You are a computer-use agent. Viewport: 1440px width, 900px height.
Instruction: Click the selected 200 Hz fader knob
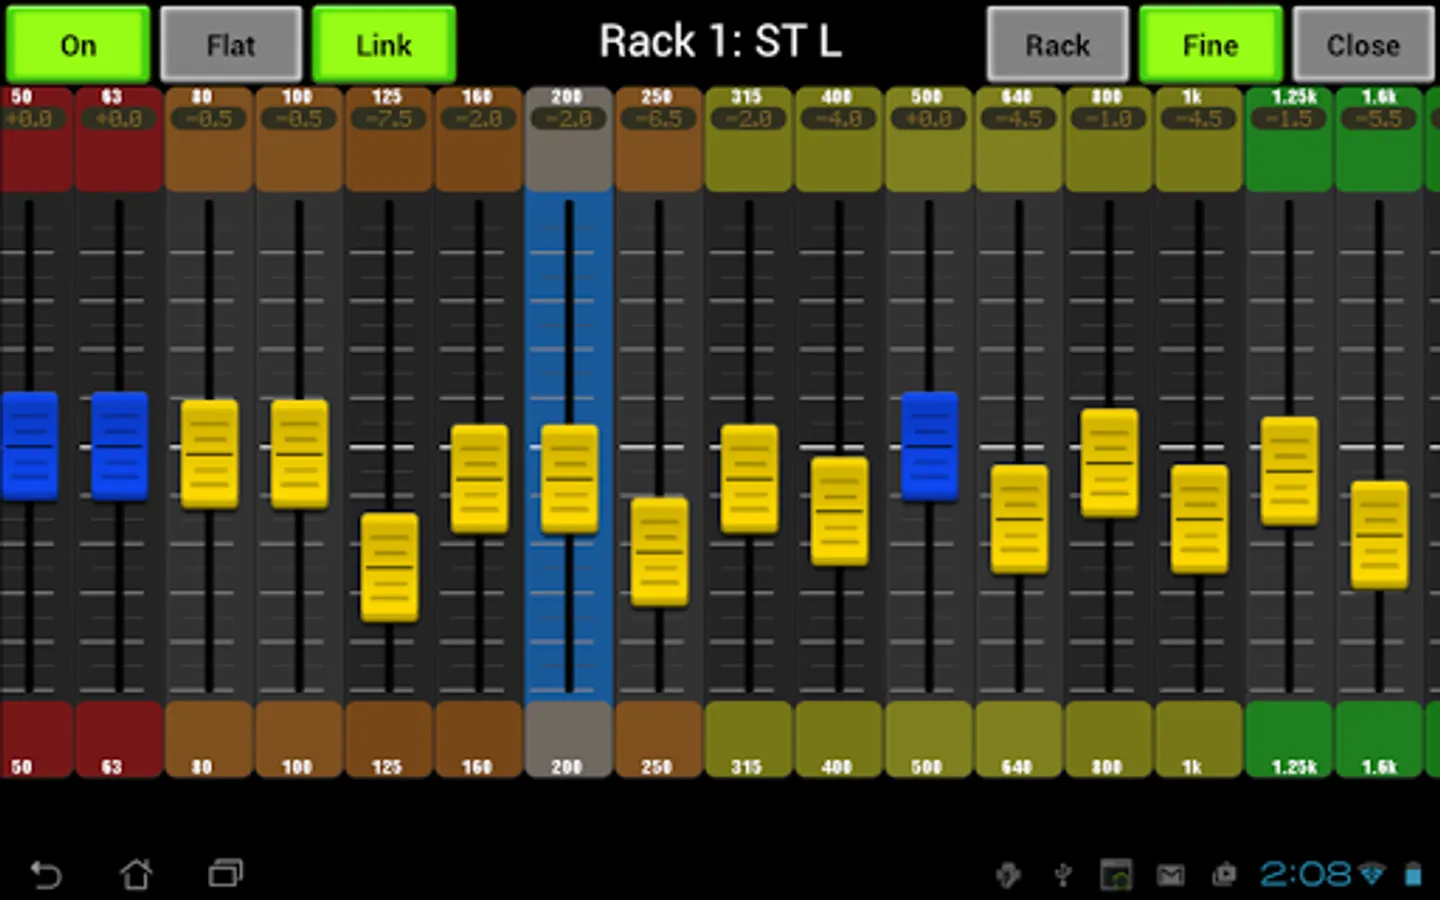(570, 479)
